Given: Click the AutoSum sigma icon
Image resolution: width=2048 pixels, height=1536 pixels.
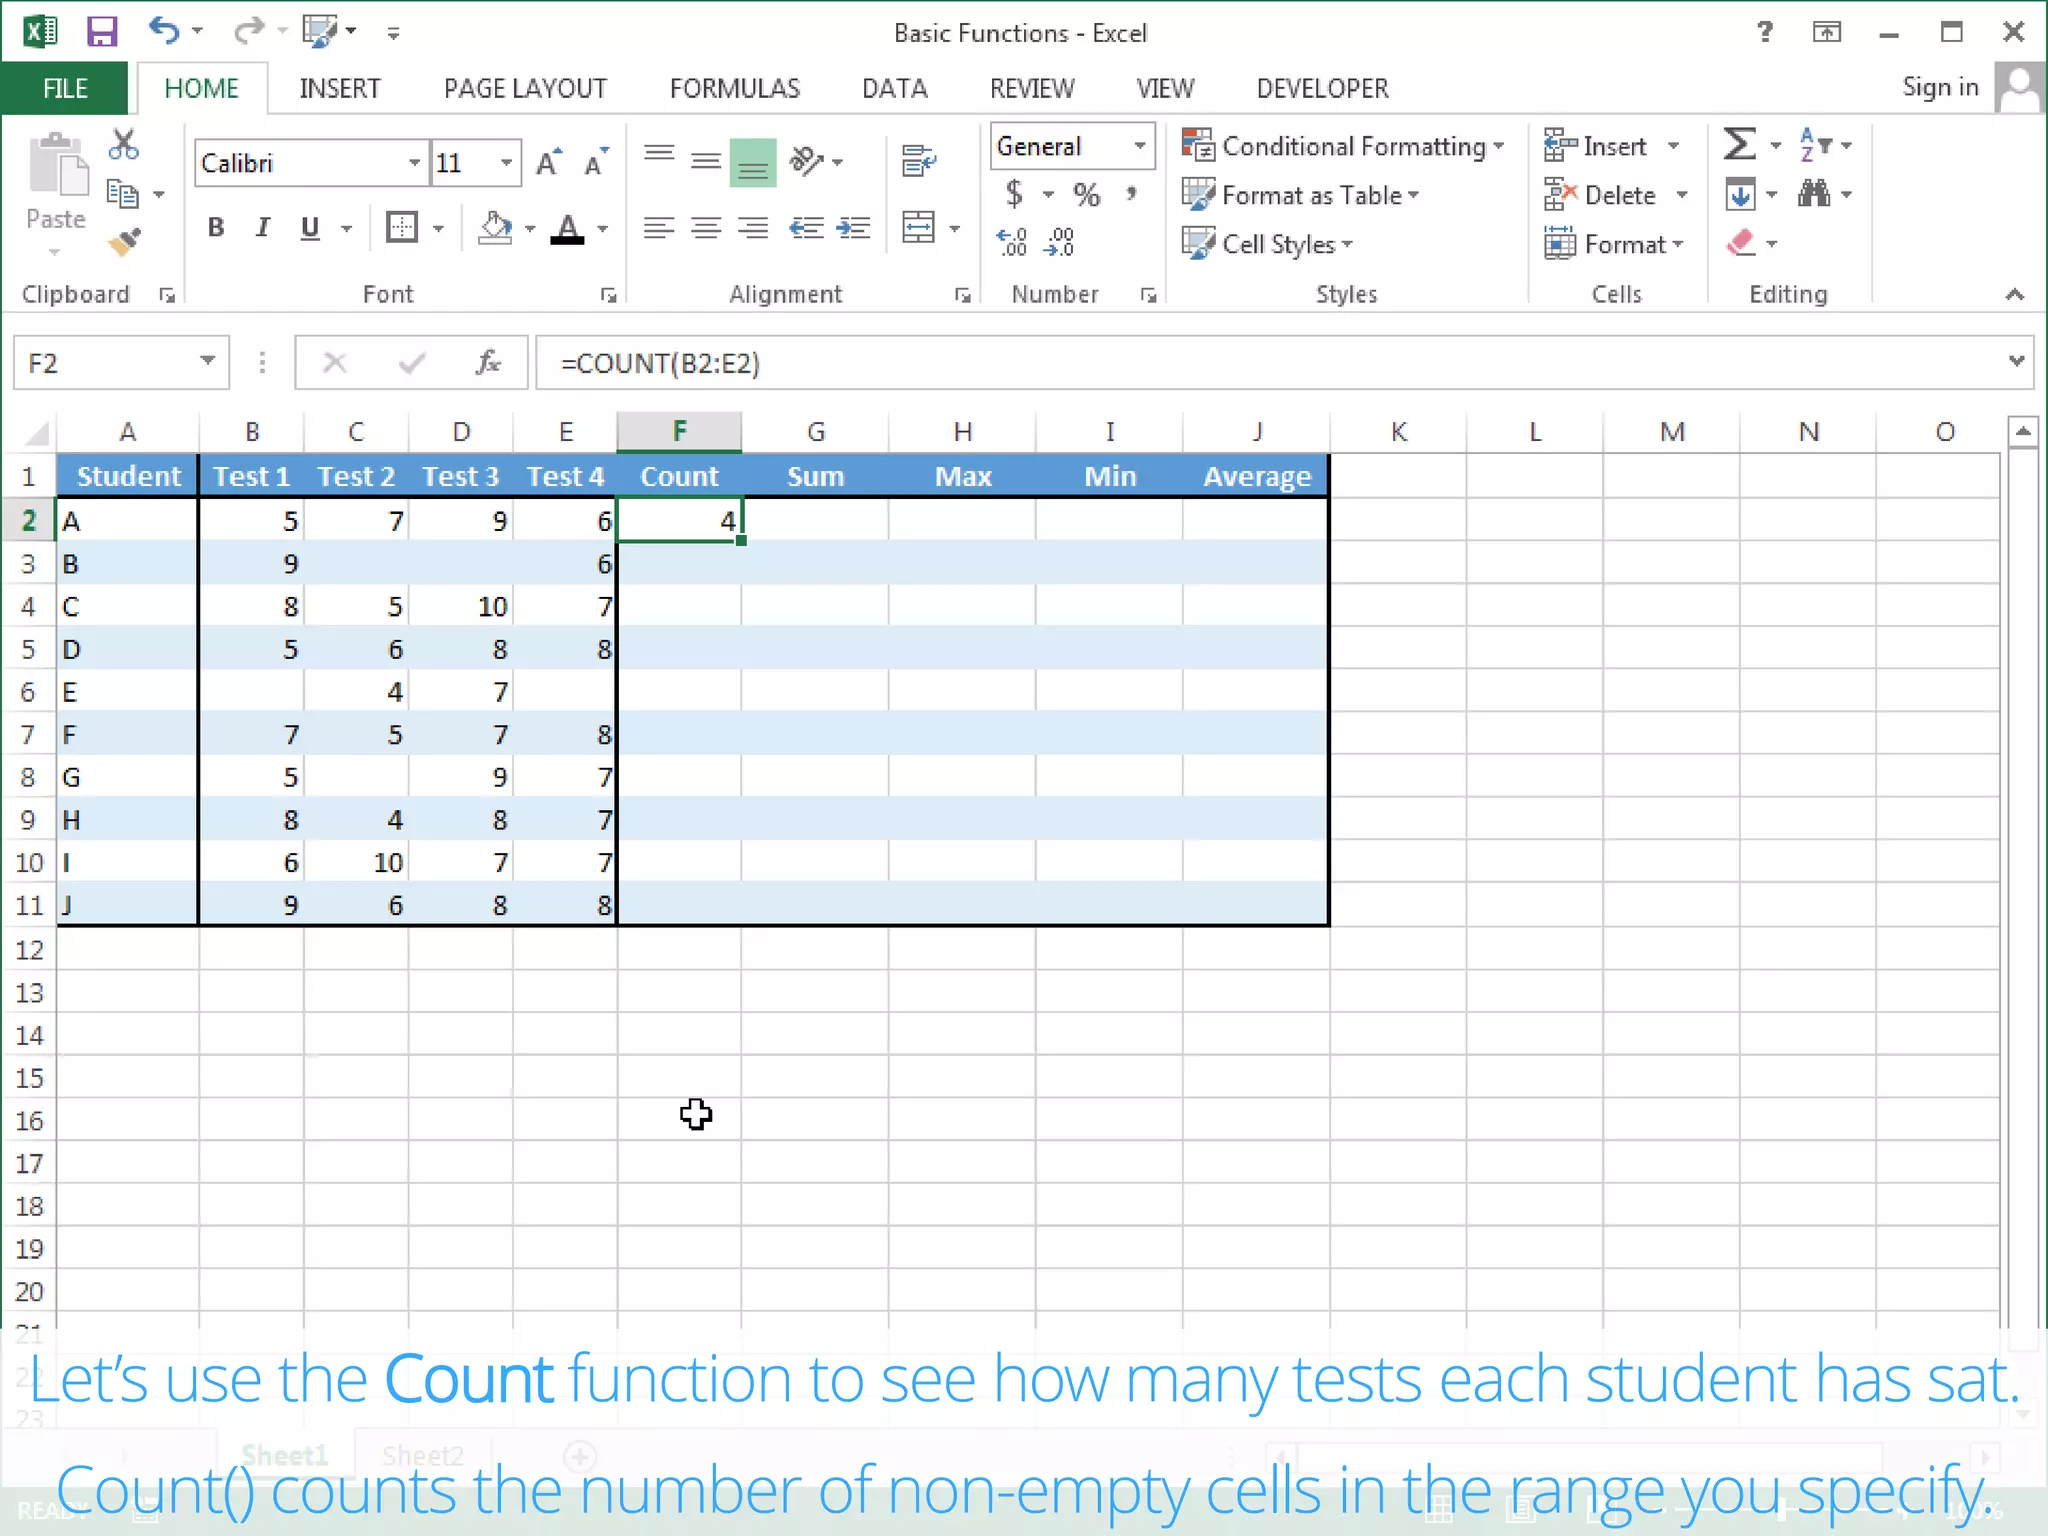Looking at the screenshot, I should pyautogui.click(x=1739, y=145).
